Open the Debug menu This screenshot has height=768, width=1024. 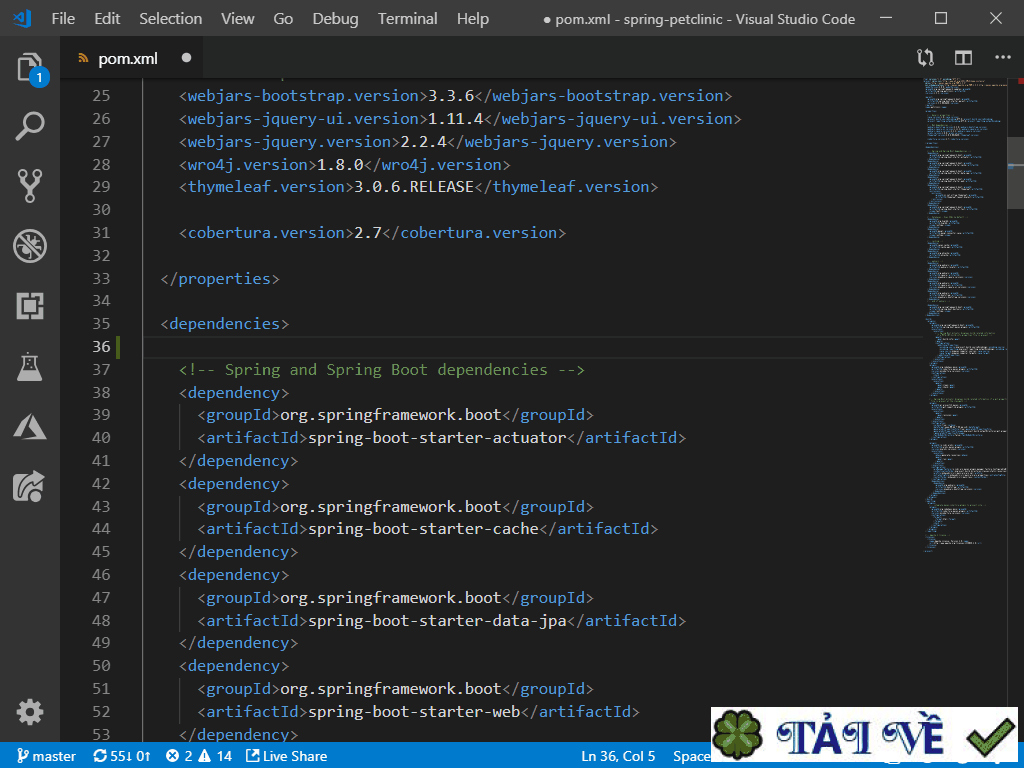(x=334, y=18)
